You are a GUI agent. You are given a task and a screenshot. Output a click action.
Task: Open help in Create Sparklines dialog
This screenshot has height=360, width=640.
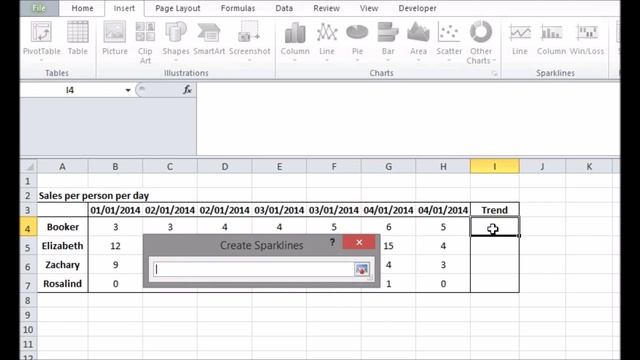332,242
